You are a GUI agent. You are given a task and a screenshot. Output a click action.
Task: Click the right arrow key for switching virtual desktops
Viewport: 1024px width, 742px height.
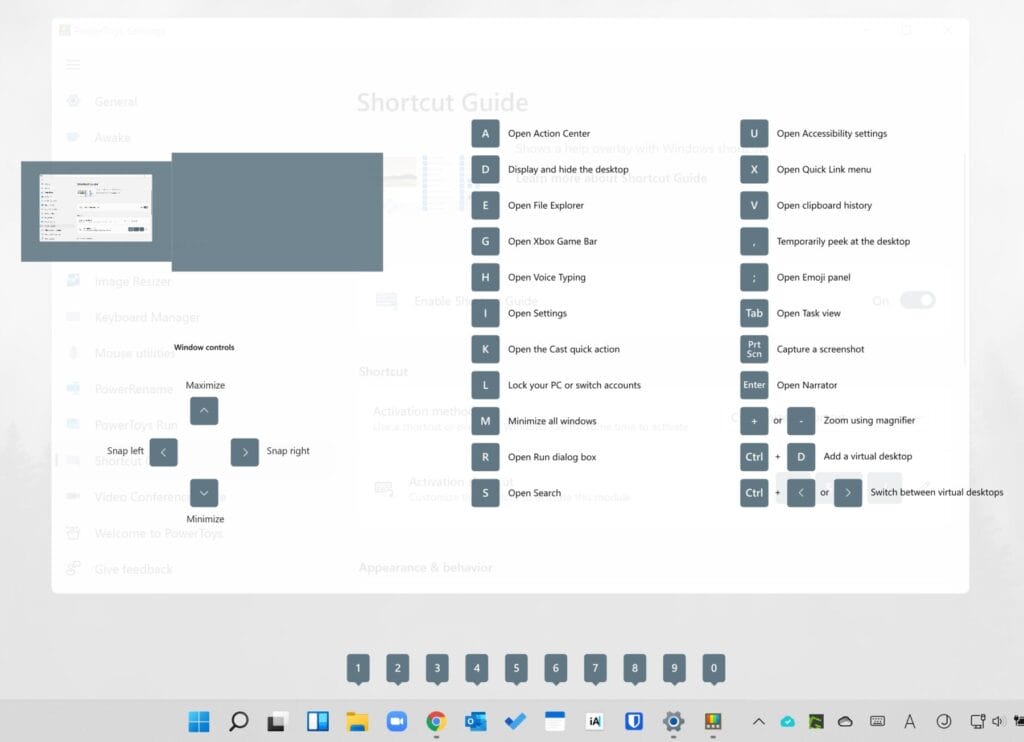(x=848, y=492)
